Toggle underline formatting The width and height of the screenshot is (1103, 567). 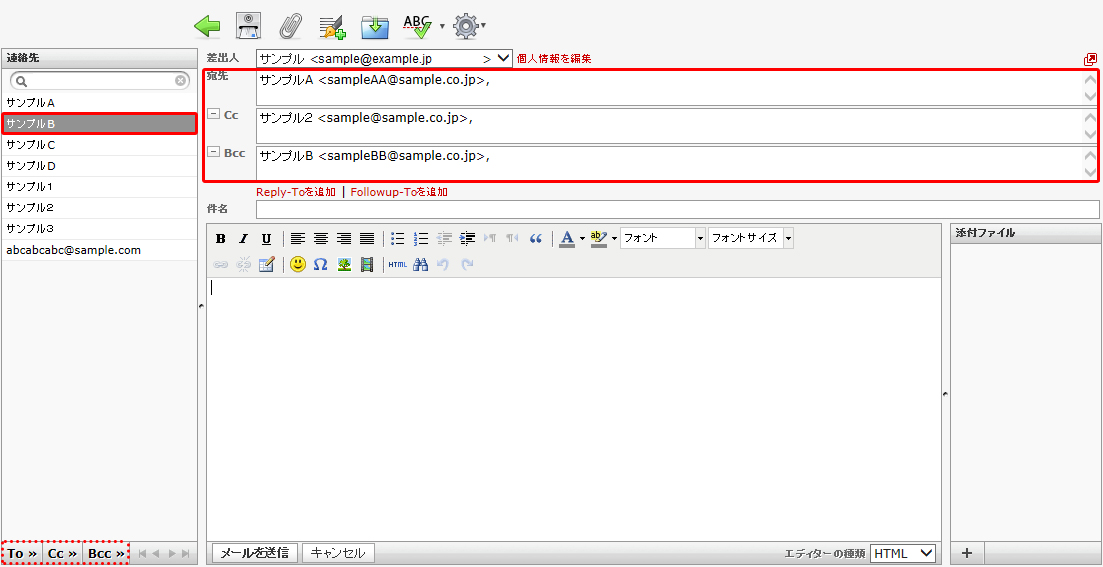pos(266,238)
